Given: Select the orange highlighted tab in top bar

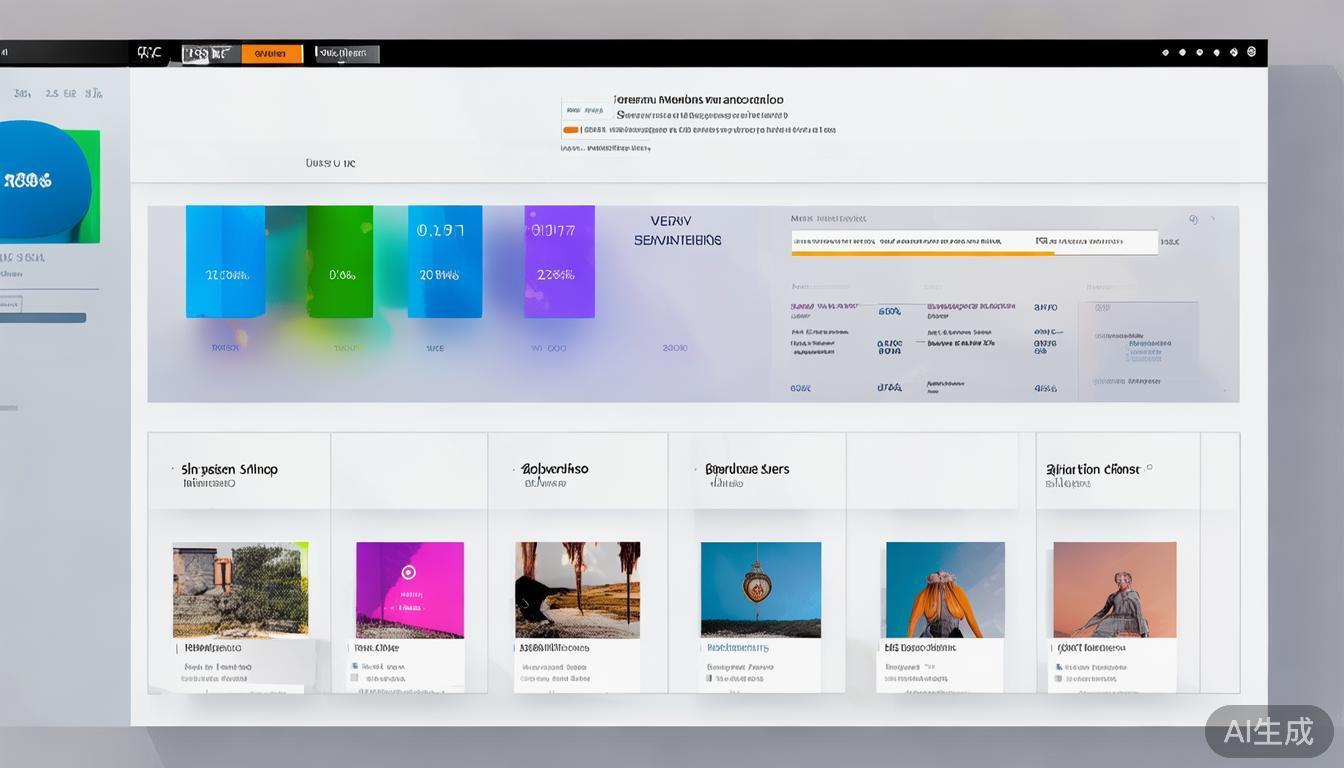Looking at the screenshot, I should point(272,54).
